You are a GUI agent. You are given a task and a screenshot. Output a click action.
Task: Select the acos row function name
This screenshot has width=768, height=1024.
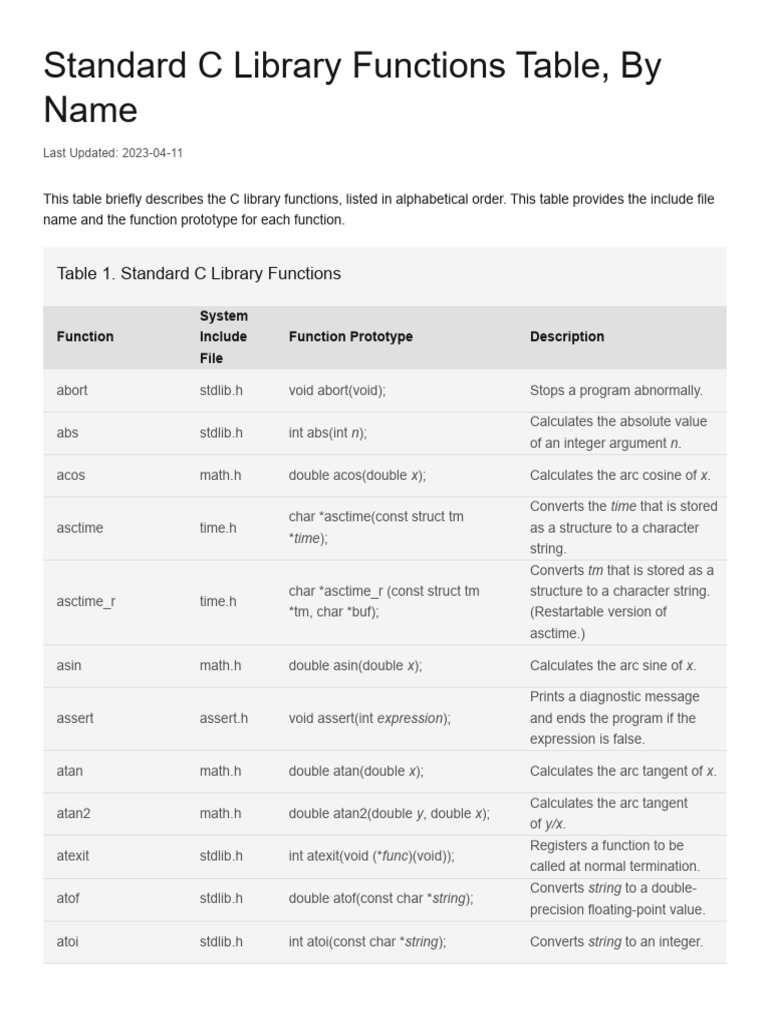[71, 475]
